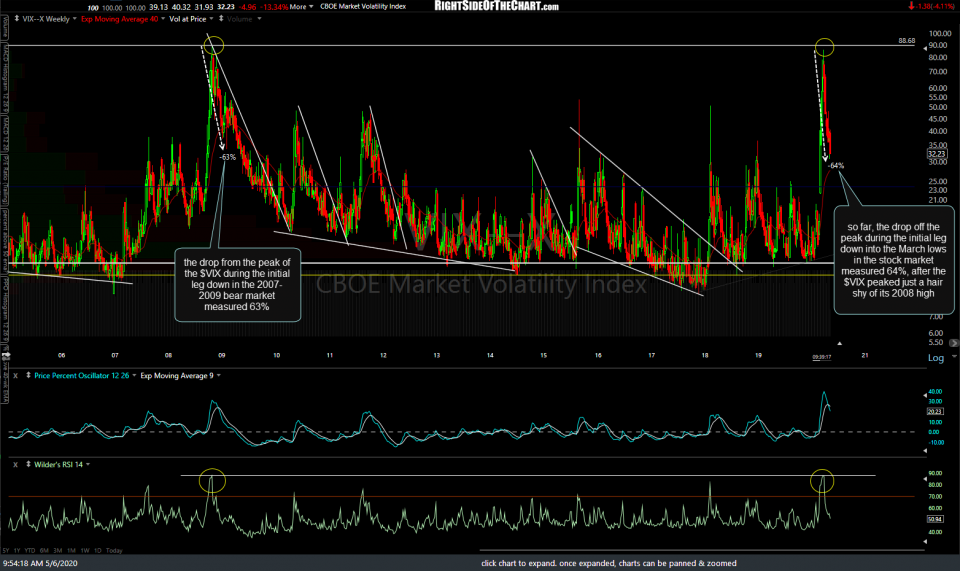This screenshot has width=960, height=571.
Task: Click the last price 32.23 in header
Action: (x=226, y=7)
